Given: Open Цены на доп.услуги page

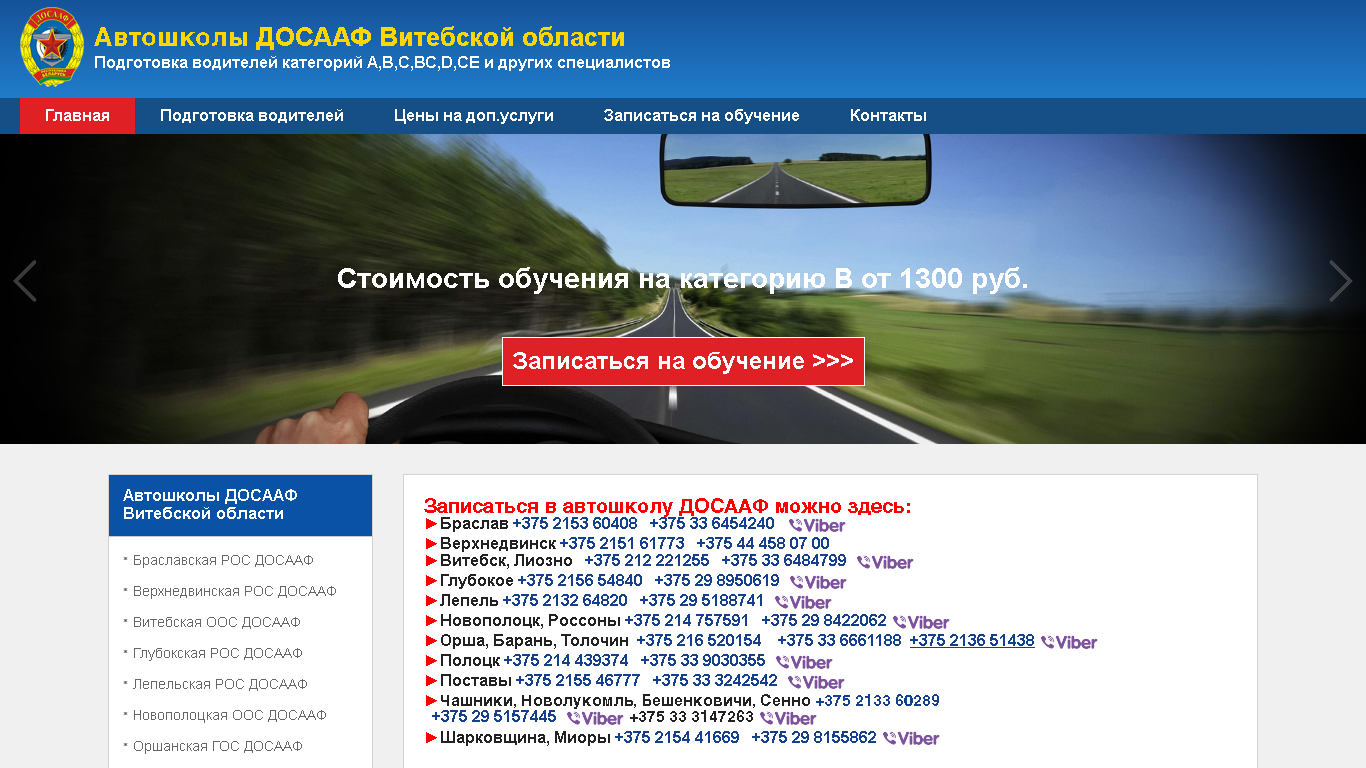Looking at the screenshot, I should (x=474, y=116).
